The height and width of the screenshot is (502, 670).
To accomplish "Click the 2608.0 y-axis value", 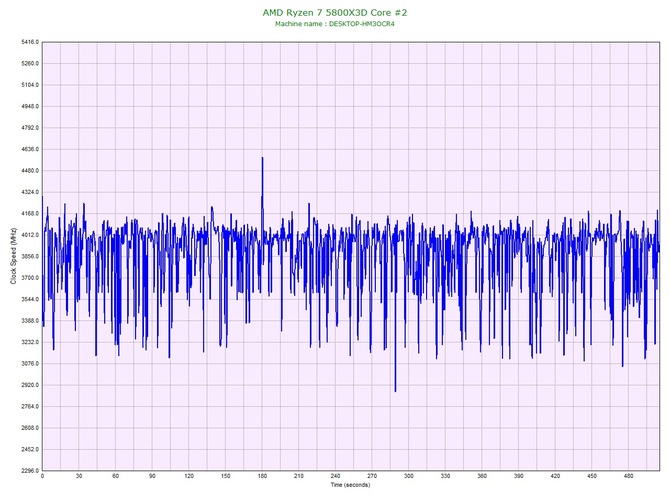I will pyautogui.click(x=30, y=428).
